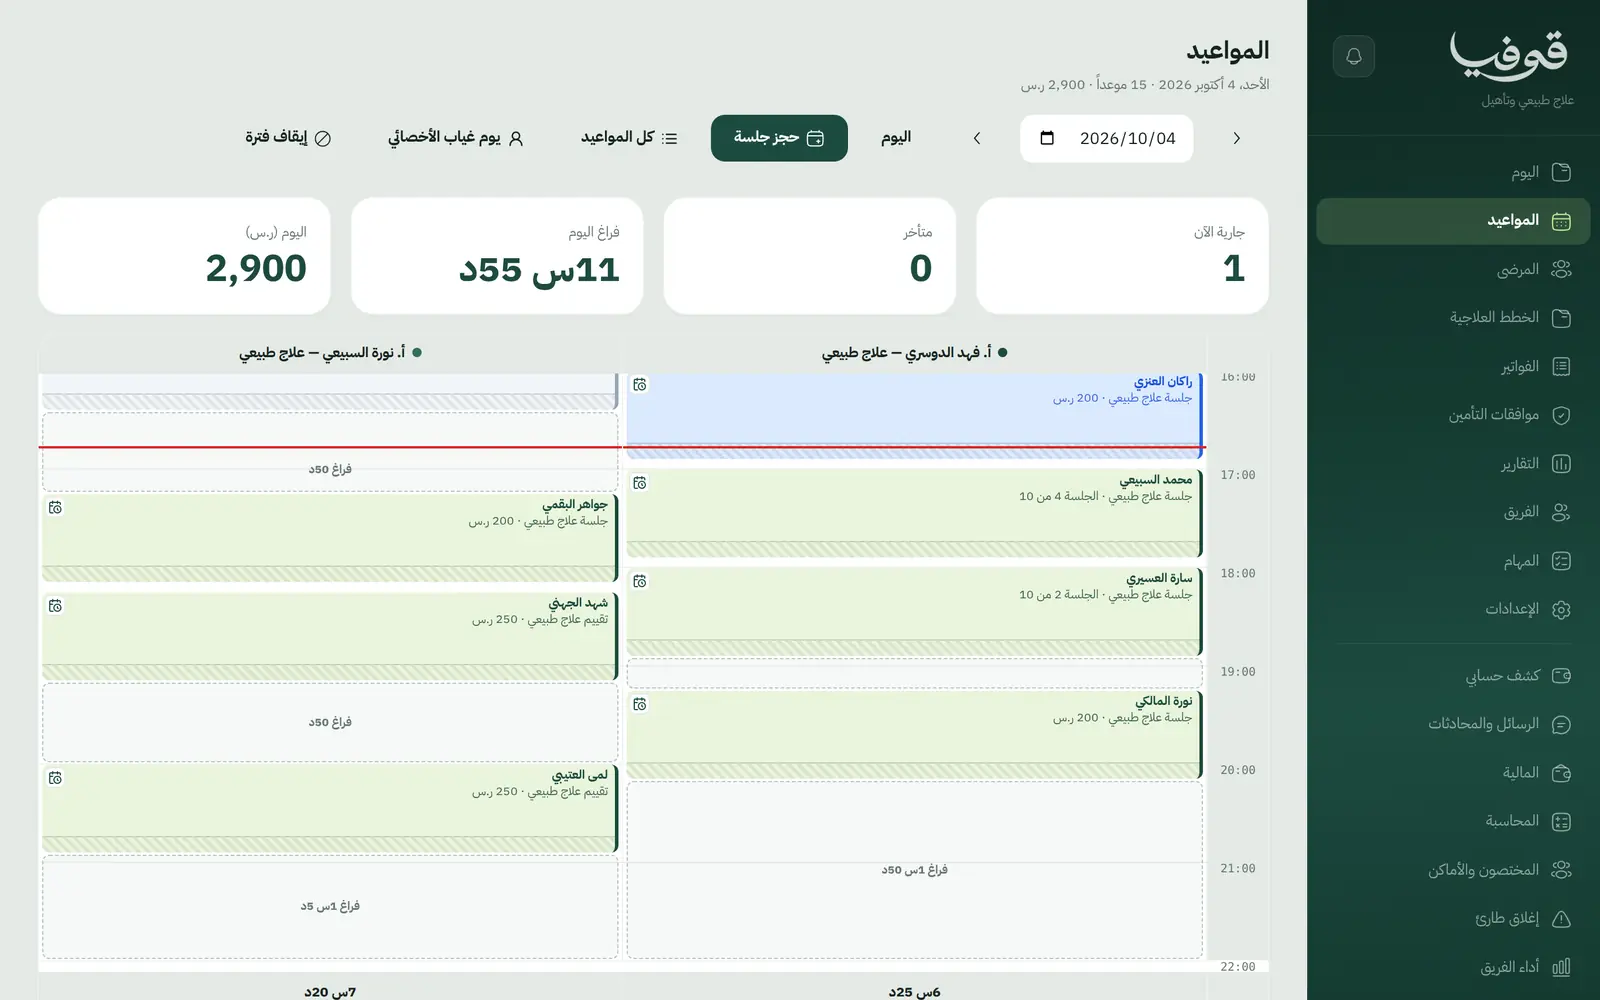The width and height of the screenshot is (1600, 1000).
Task: Select المواعيد sidebar item
Action: pos(1453,220)
